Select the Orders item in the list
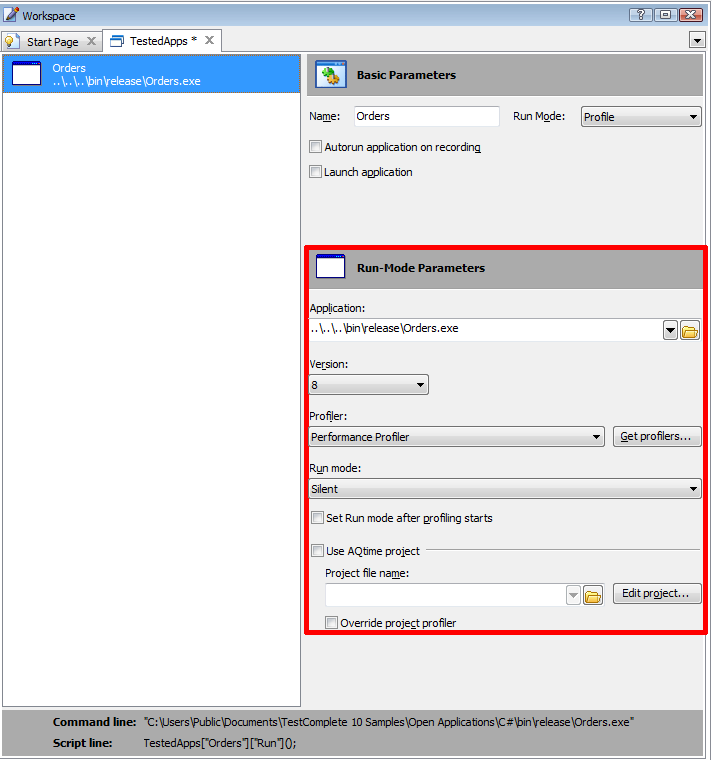Screen dimensions: 712x760 click(151, 74)
